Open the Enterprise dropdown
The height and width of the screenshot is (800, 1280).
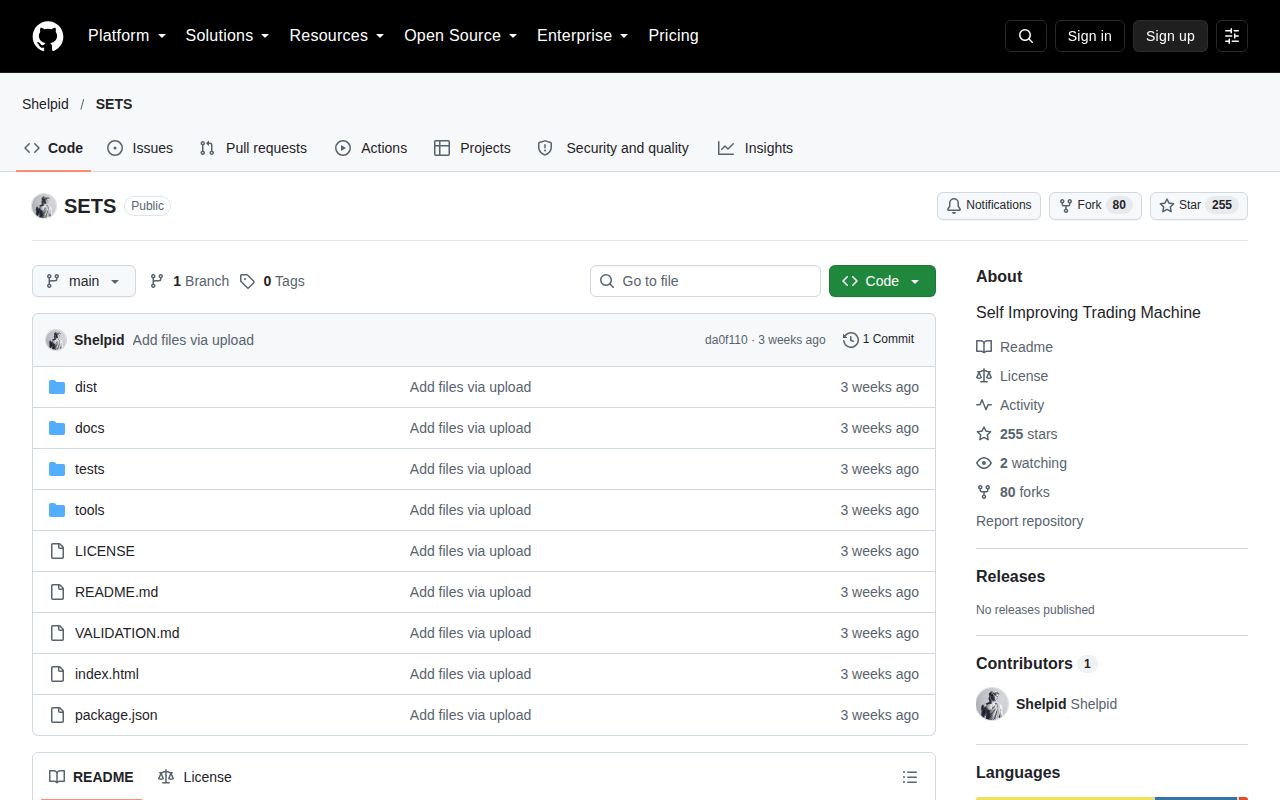[x=583, y=36]
